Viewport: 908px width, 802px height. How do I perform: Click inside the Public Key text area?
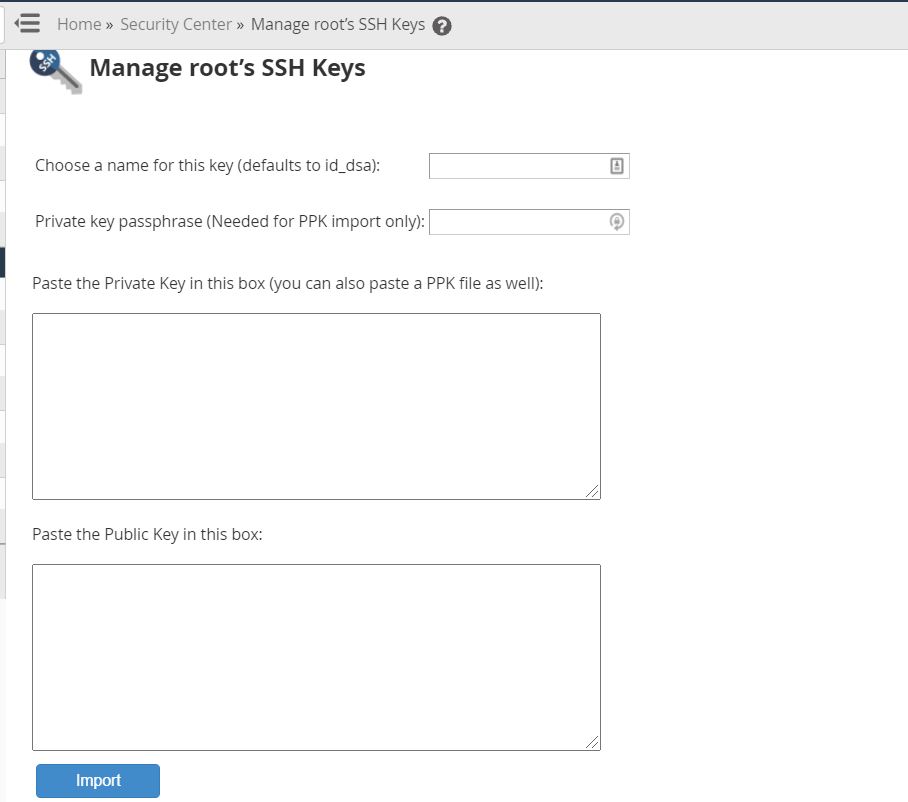coord(316,657)
